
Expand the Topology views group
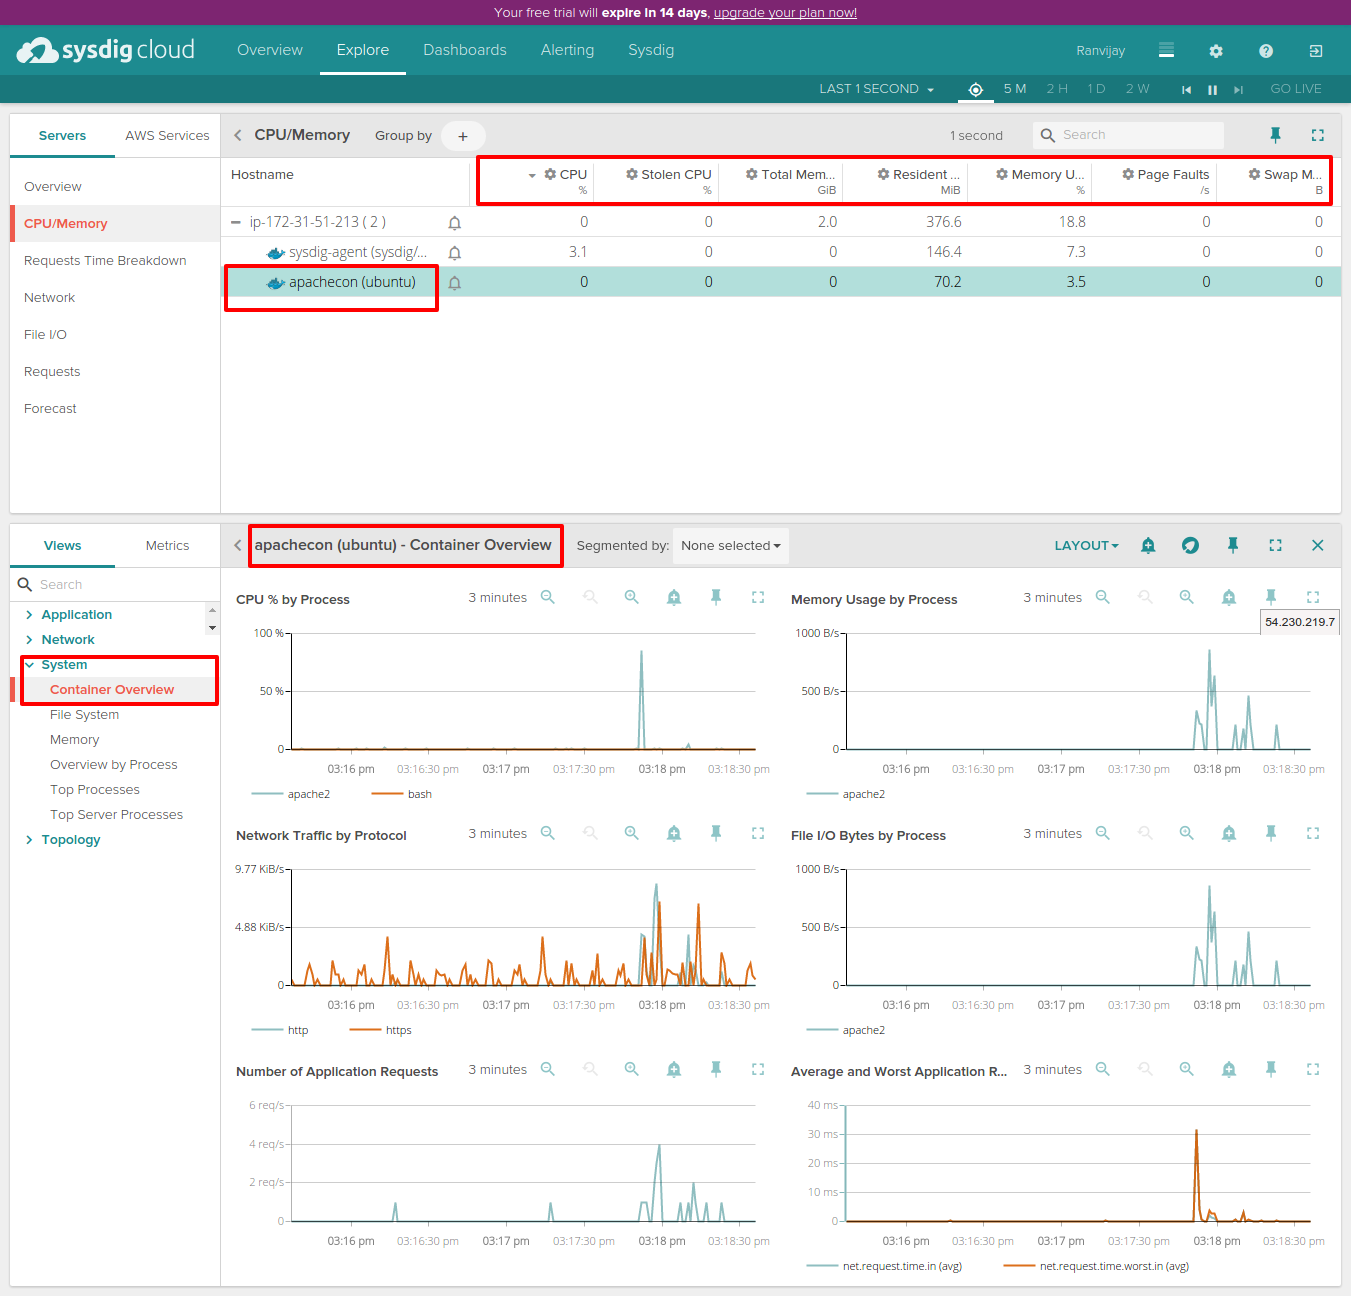29,840
